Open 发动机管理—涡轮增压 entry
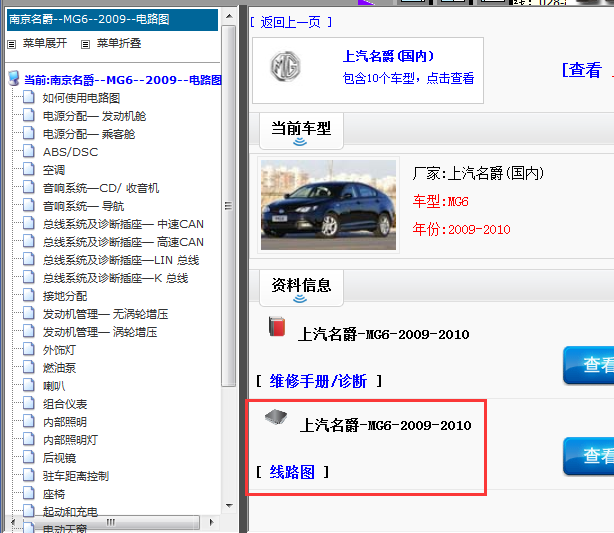This screenshot has height=533, width=614. [x=100, y=332]
